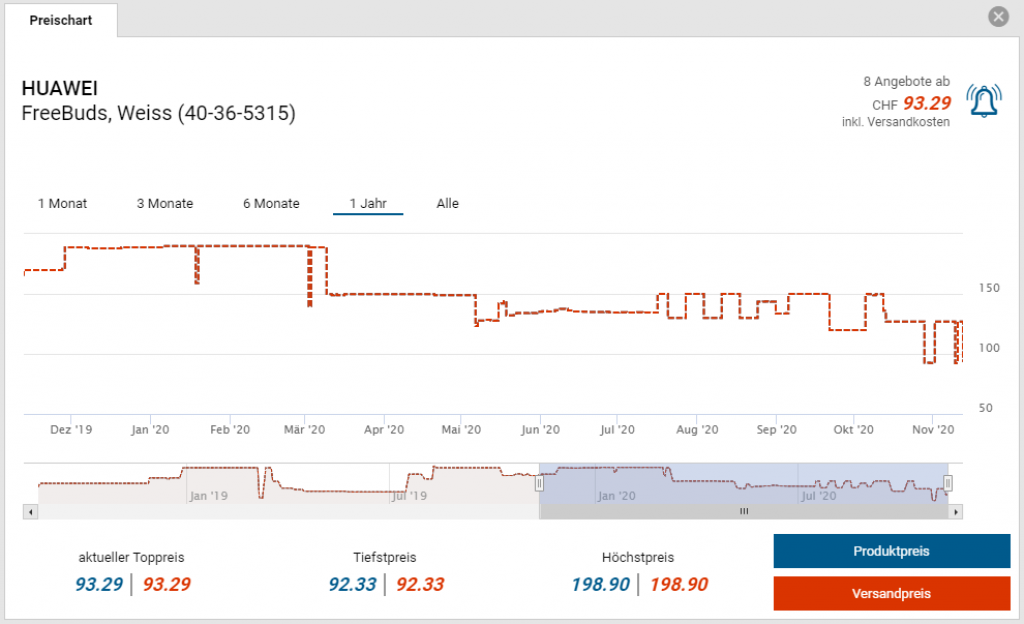Click the scrollbar thumb grip
1024x624 pixels.
coord(743,512)
